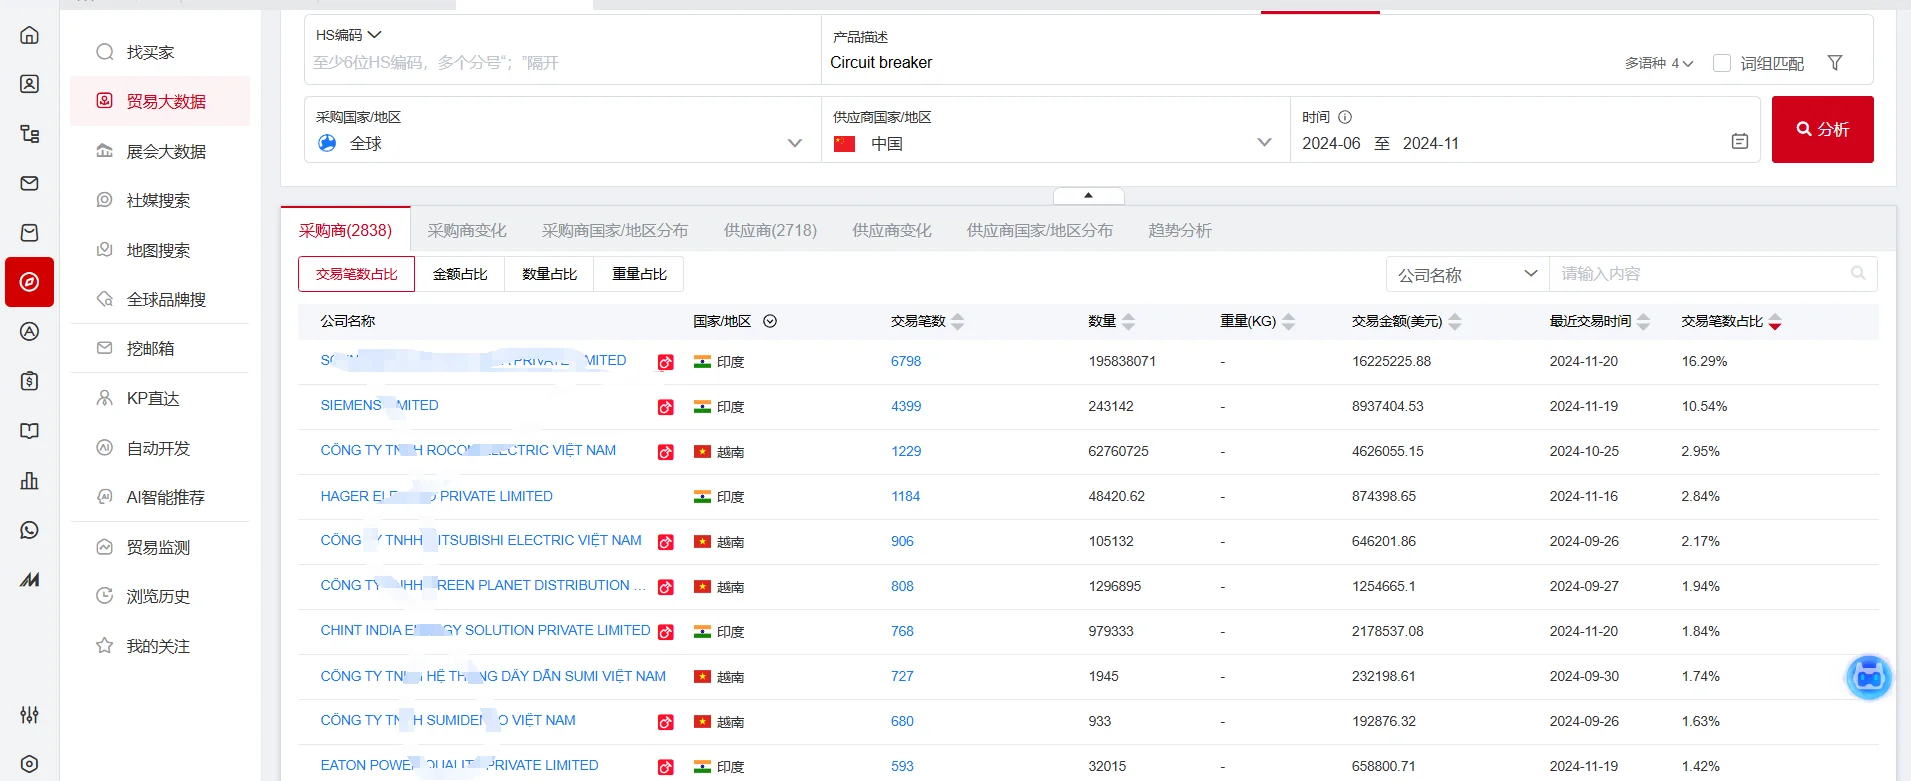Open SIEMENS LIMITED company link
Image resolution: width=1911 pixels, height=781 pixels.
pos(379,405)
